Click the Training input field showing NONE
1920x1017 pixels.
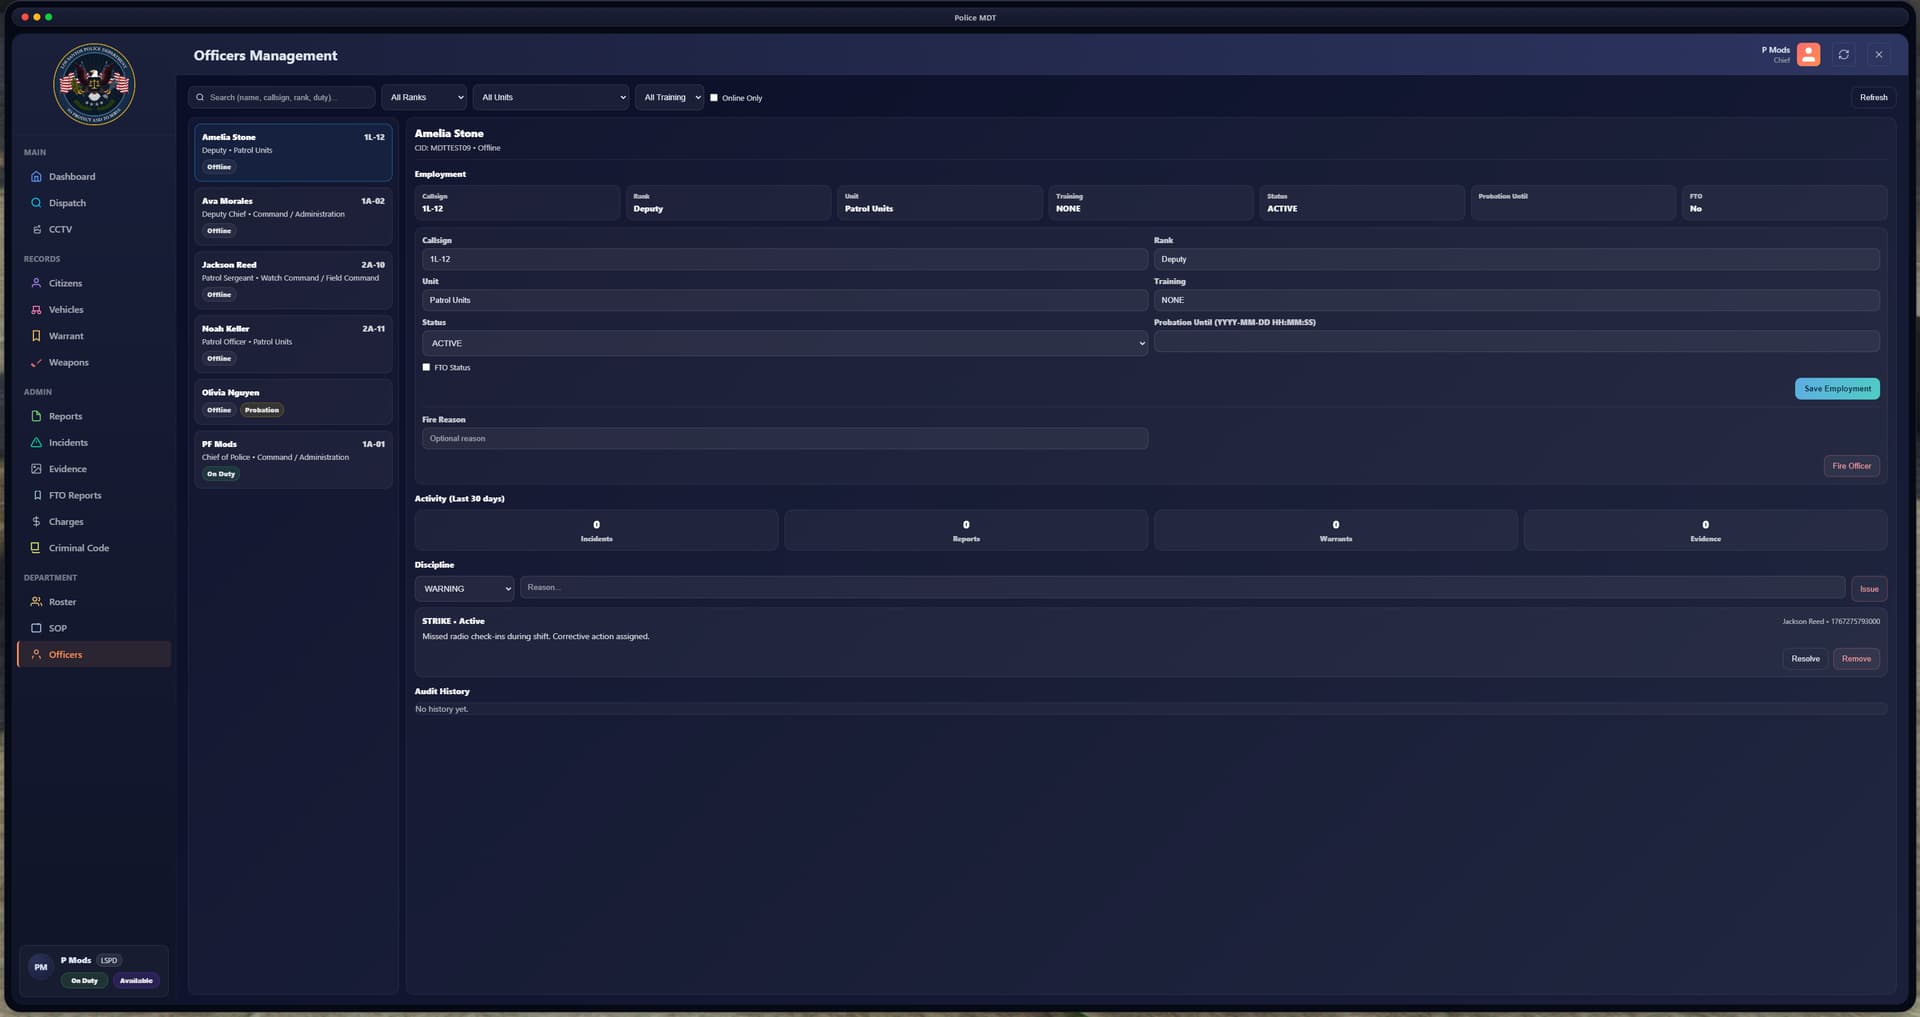1517,300
